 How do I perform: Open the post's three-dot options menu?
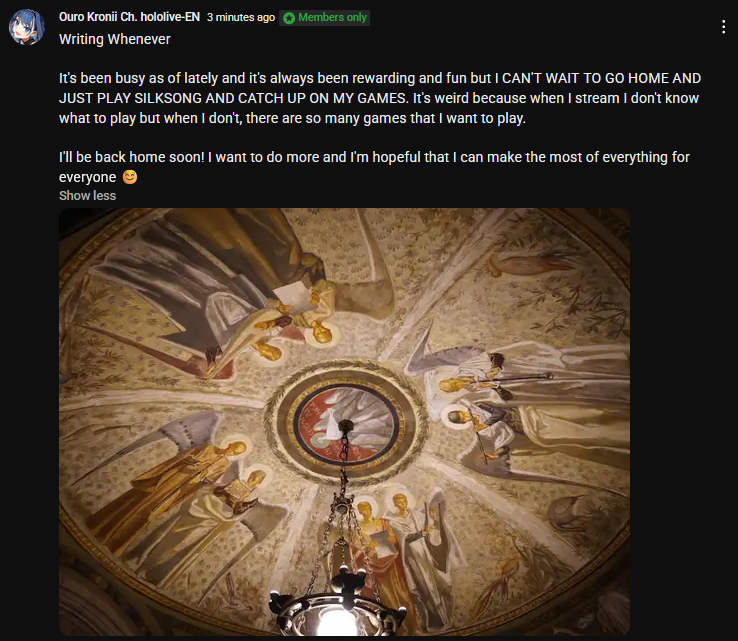[723, 27]
